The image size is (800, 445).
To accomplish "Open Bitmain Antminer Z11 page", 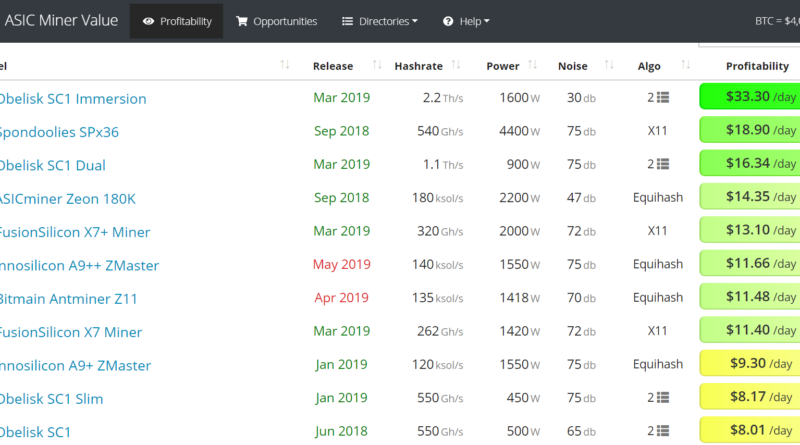I will tap(68, 299).
